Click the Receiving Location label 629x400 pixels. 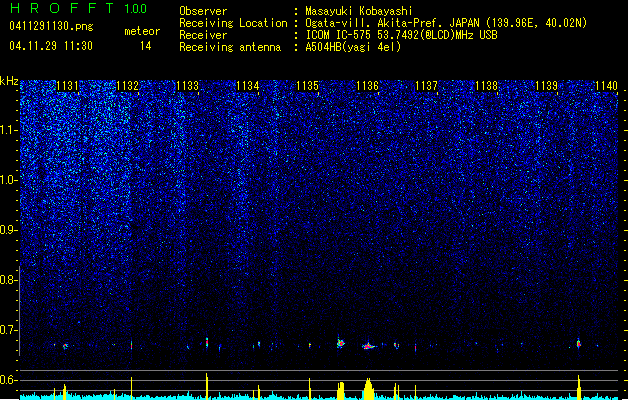[x=233, y=23]
